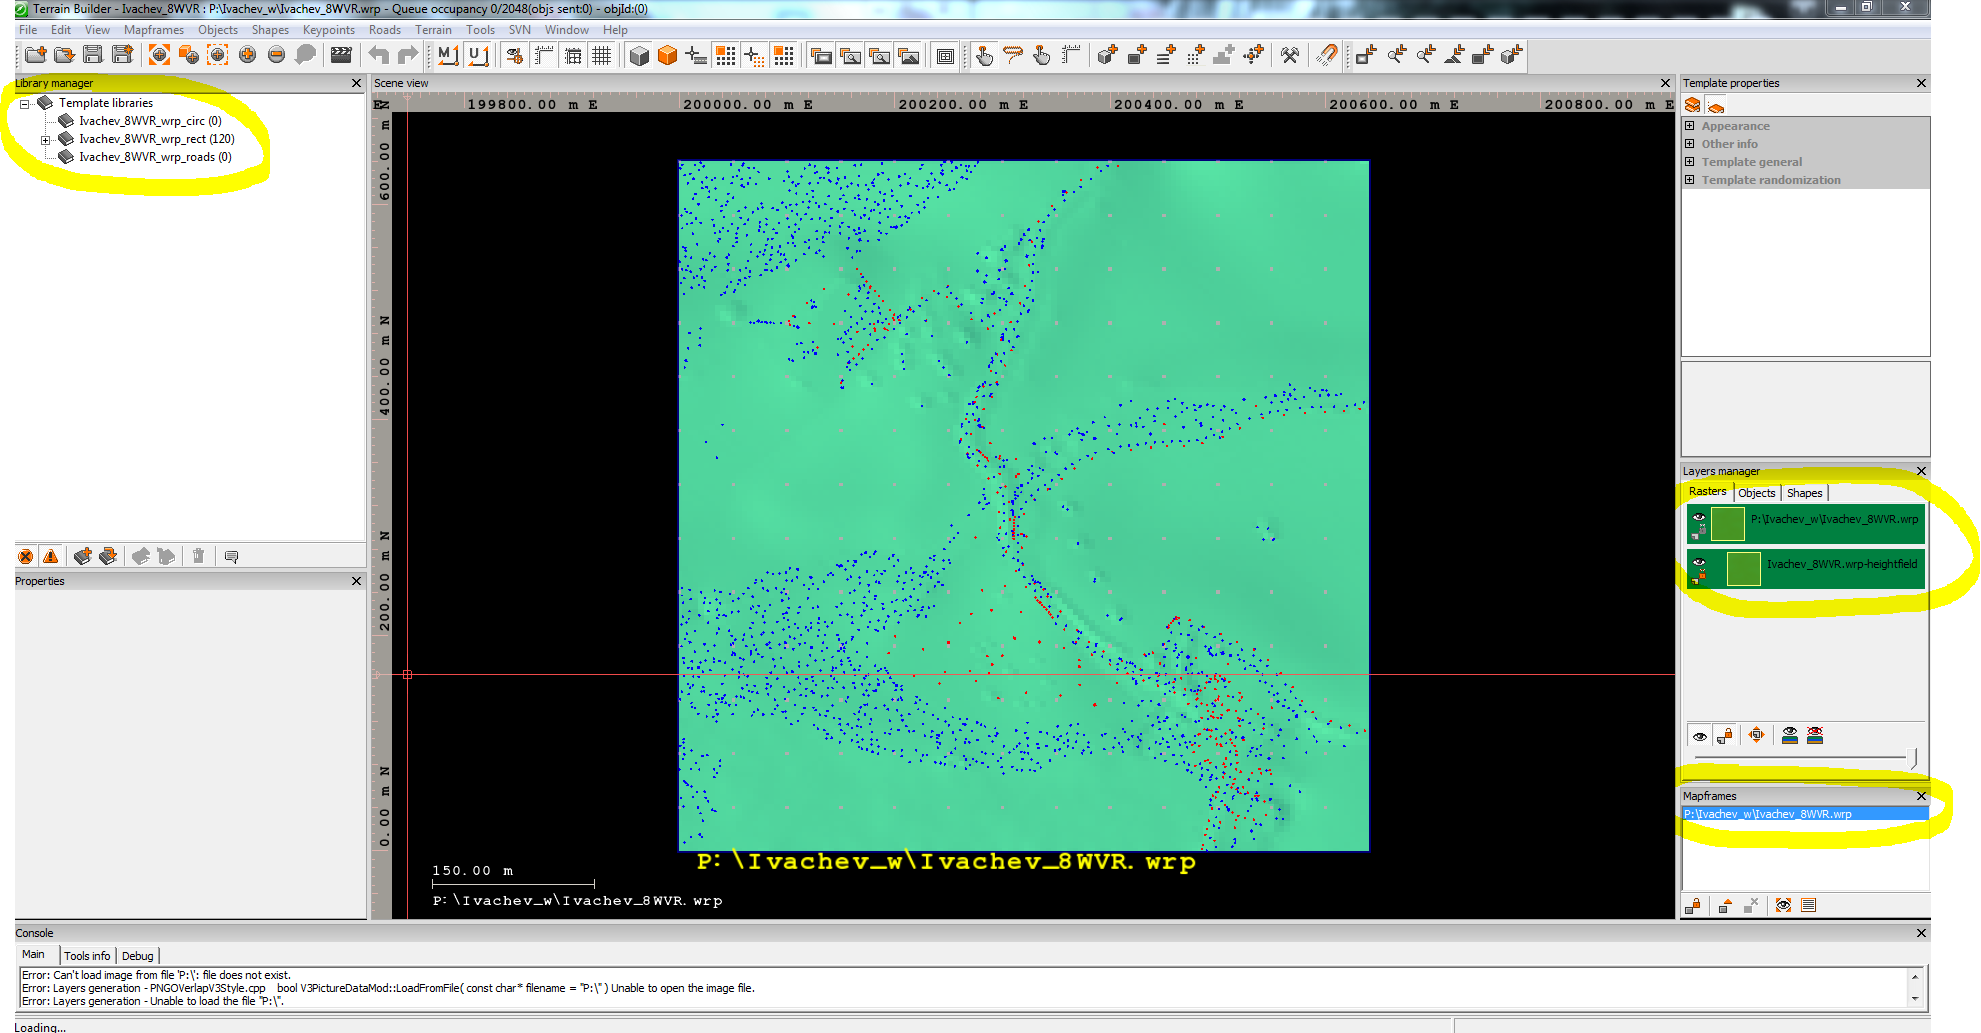Click the undo arrow in toolbar
Image resolution: width=1981 pixels, height=1033 pixels.
point(379,55)
